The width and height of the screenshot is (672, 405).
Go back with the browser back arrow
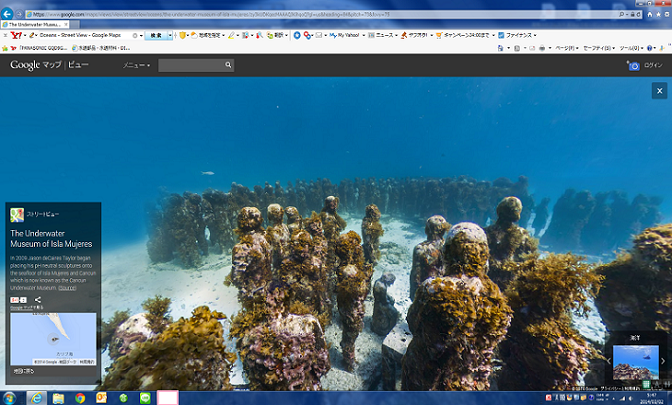click(x=7, y=14)
